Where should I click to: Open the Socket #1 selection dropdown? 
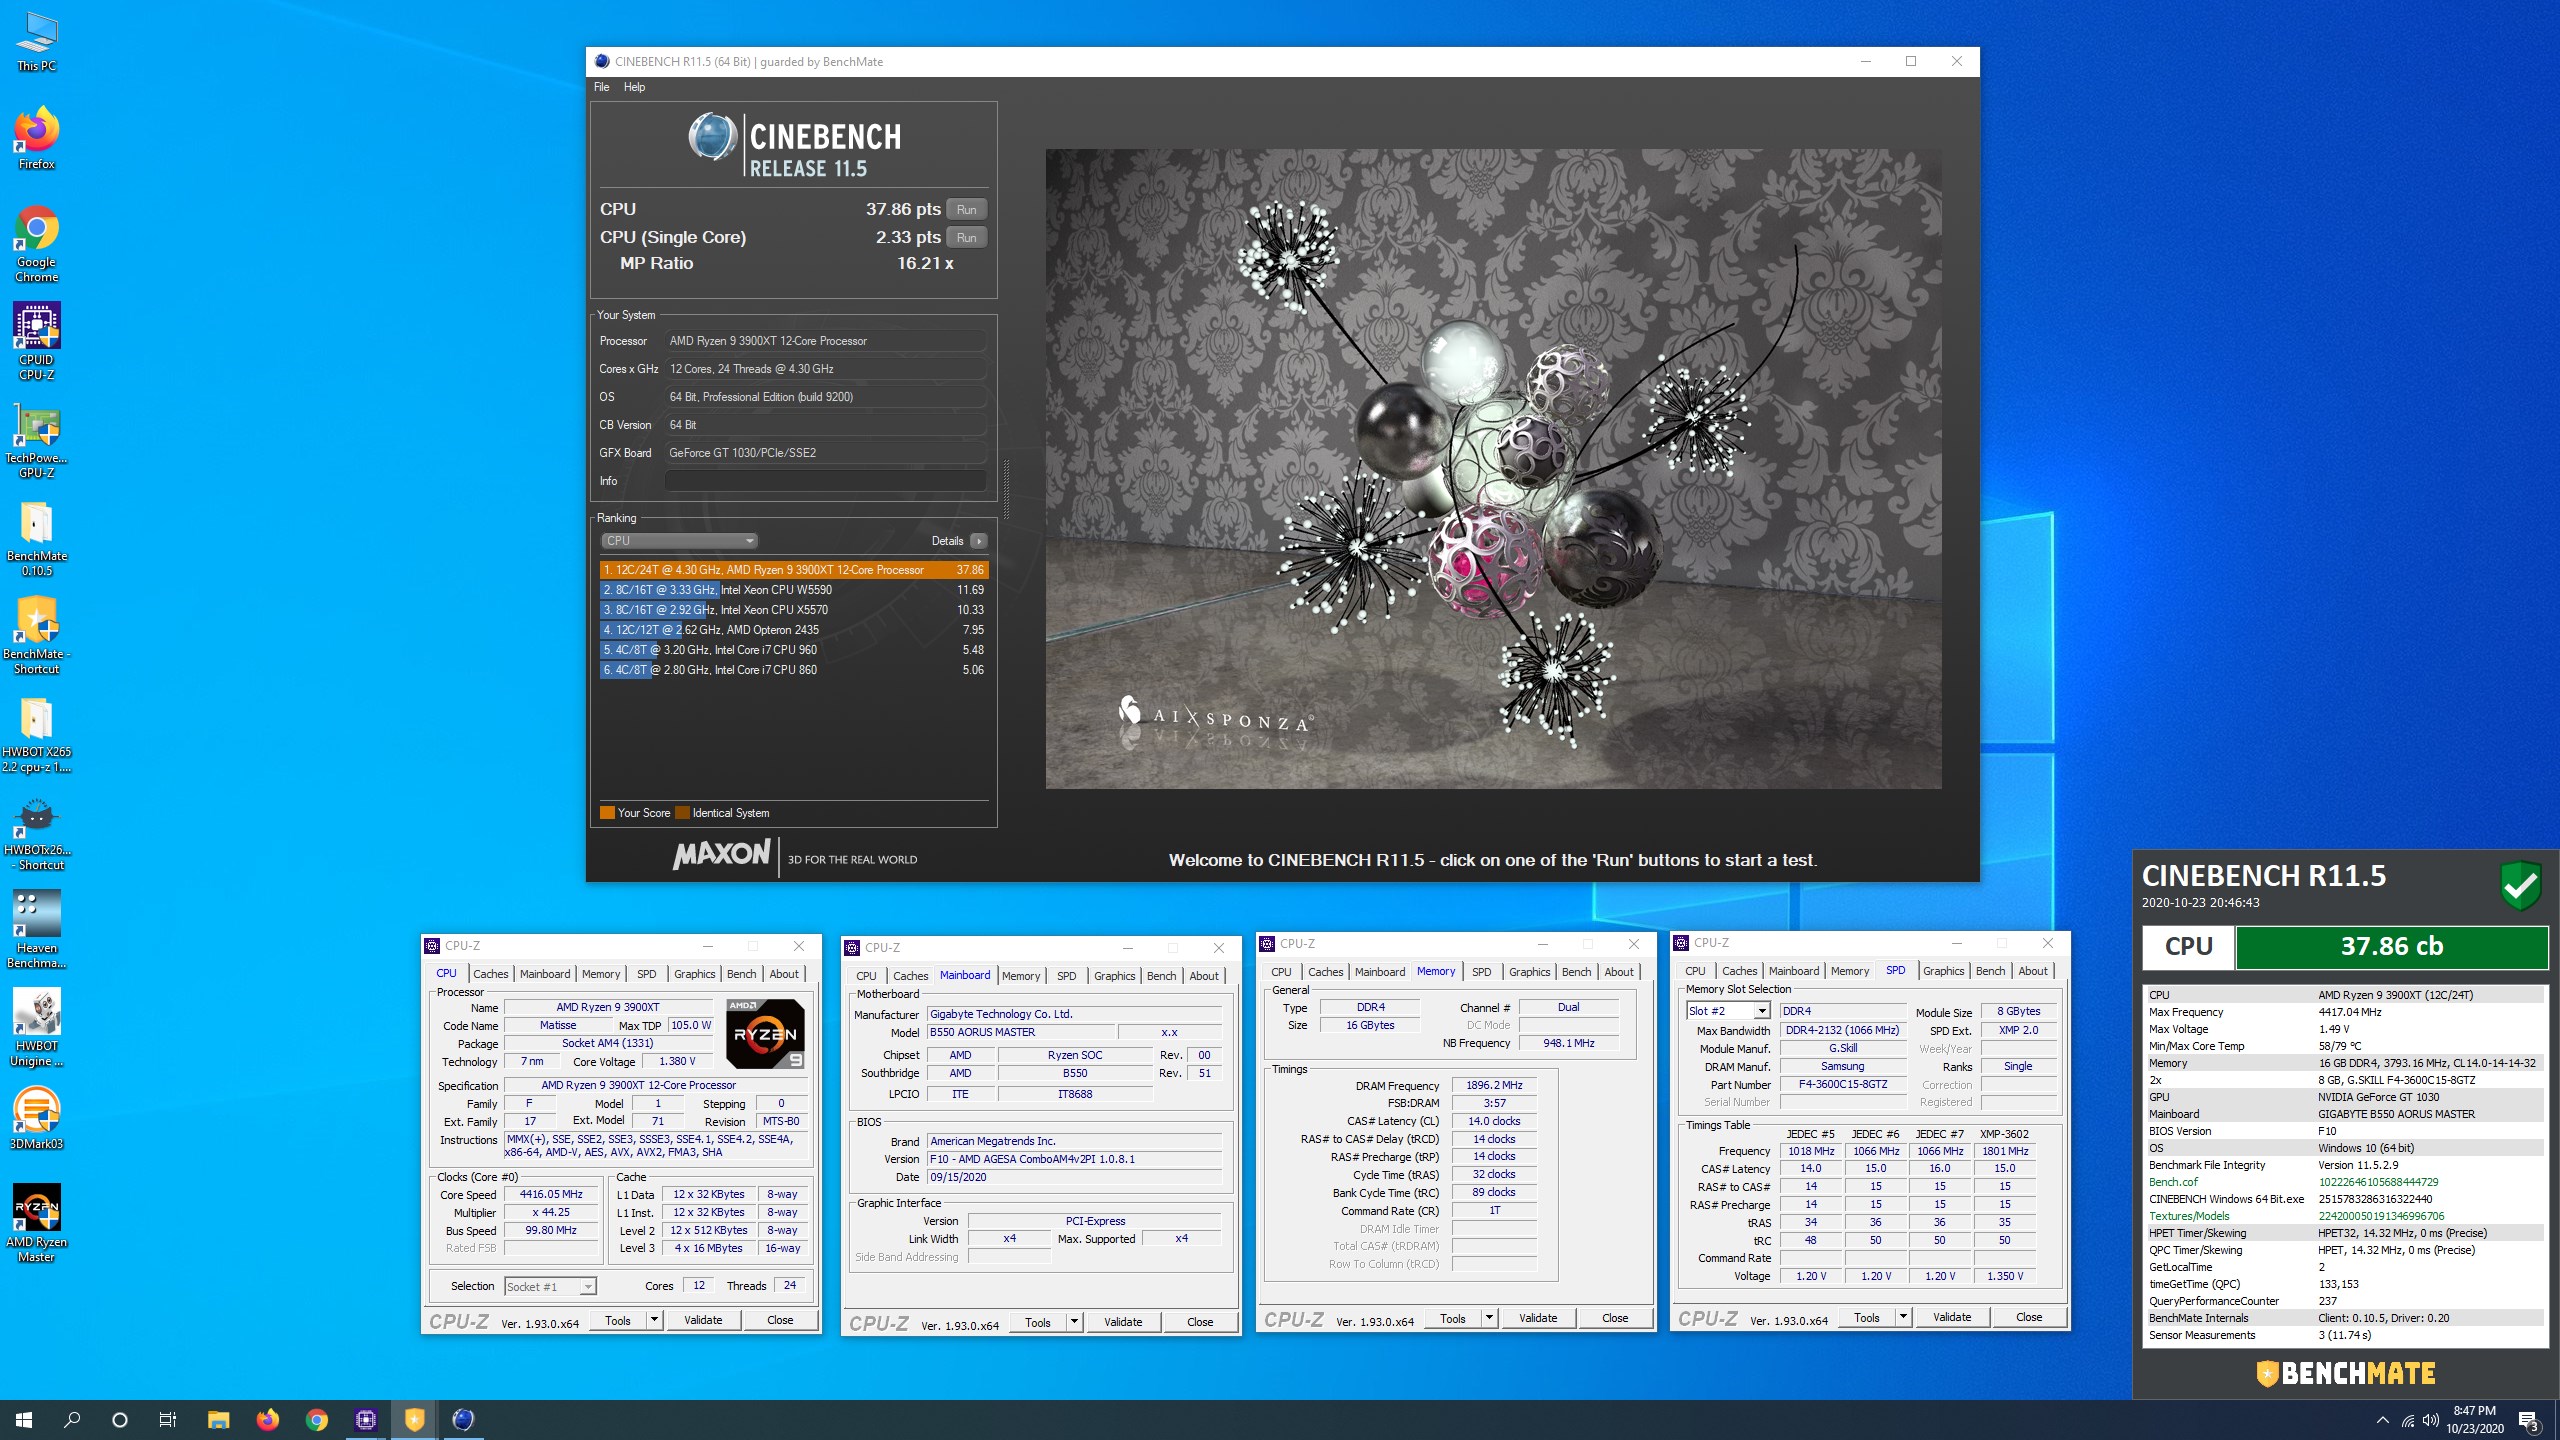[x=550, y=1287]
